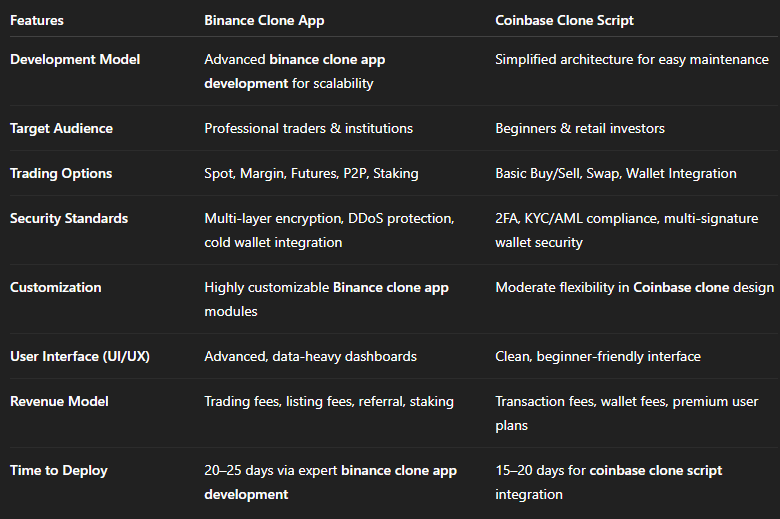Viewport: 780px width, 519px height.
Task: Click the 'Target Audience' row label
Action: [x=61, y=128]
